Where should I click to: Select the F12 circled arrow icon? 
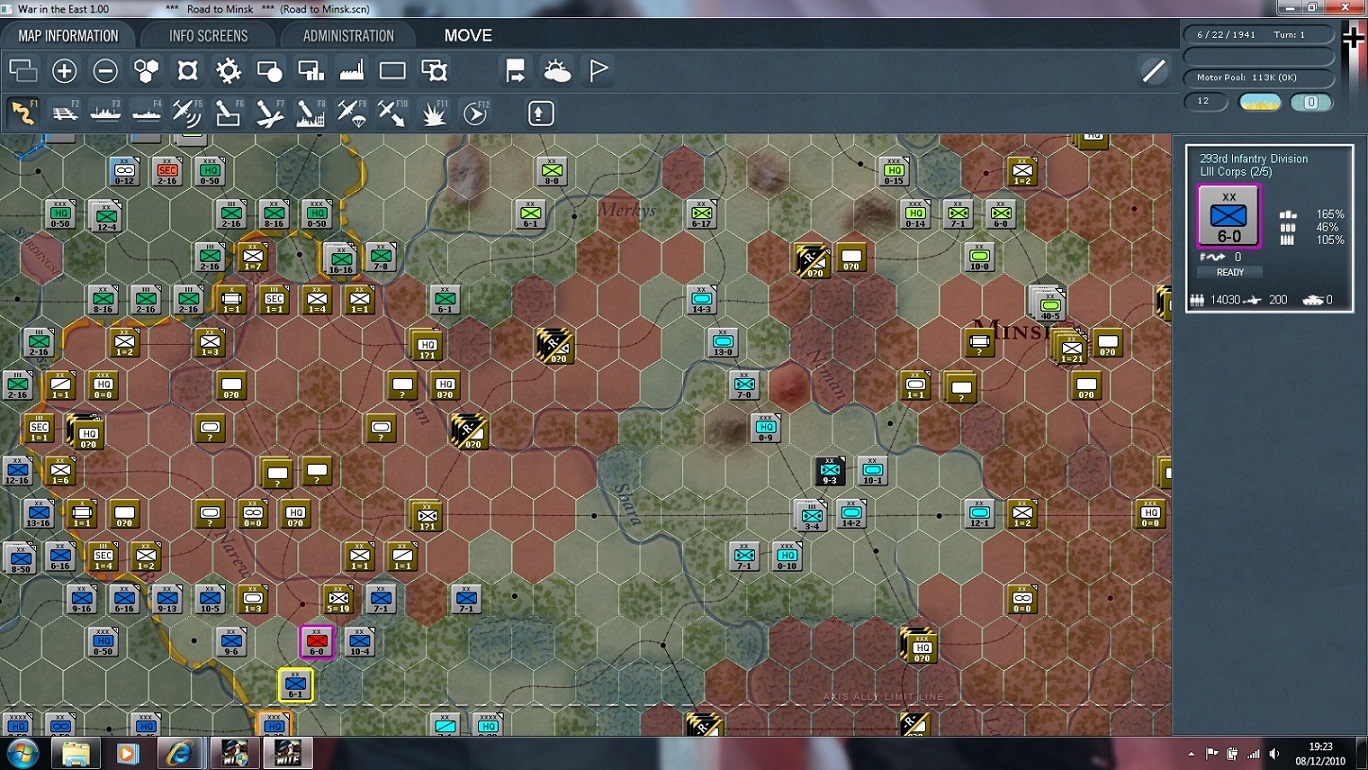[475, 113]
